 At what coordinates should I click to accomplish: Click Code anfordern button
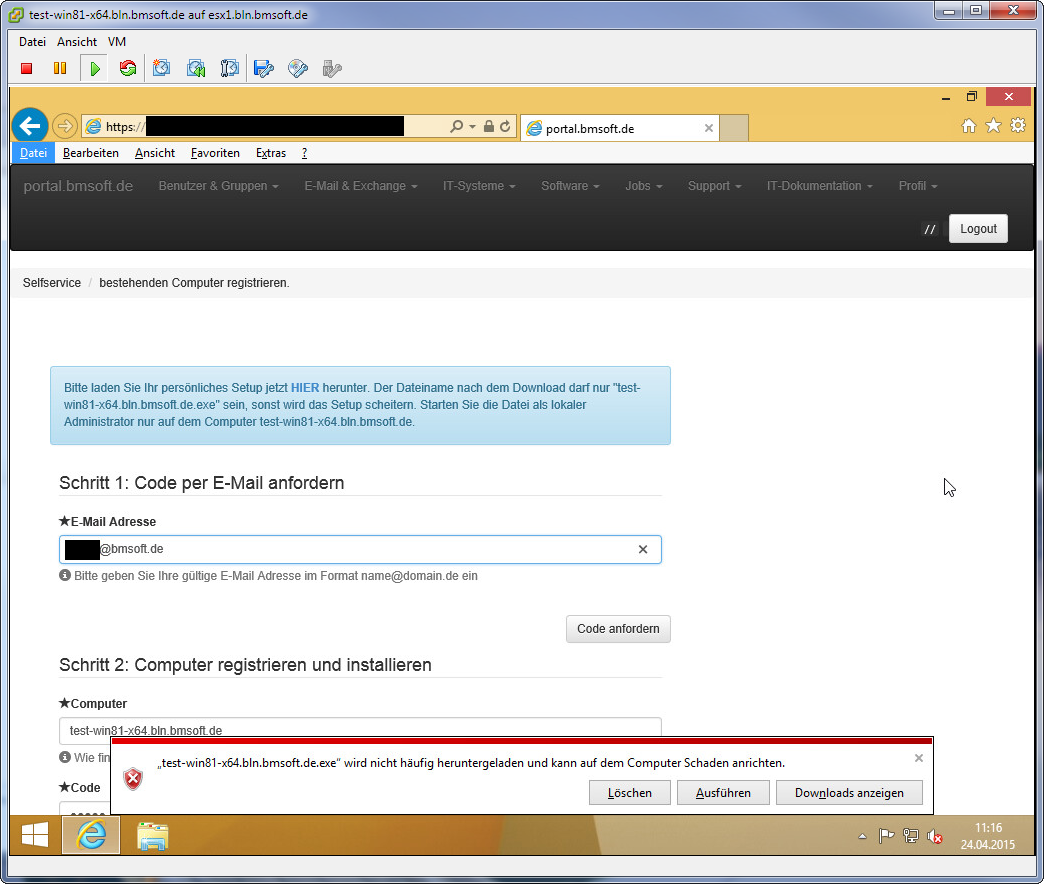618,629
